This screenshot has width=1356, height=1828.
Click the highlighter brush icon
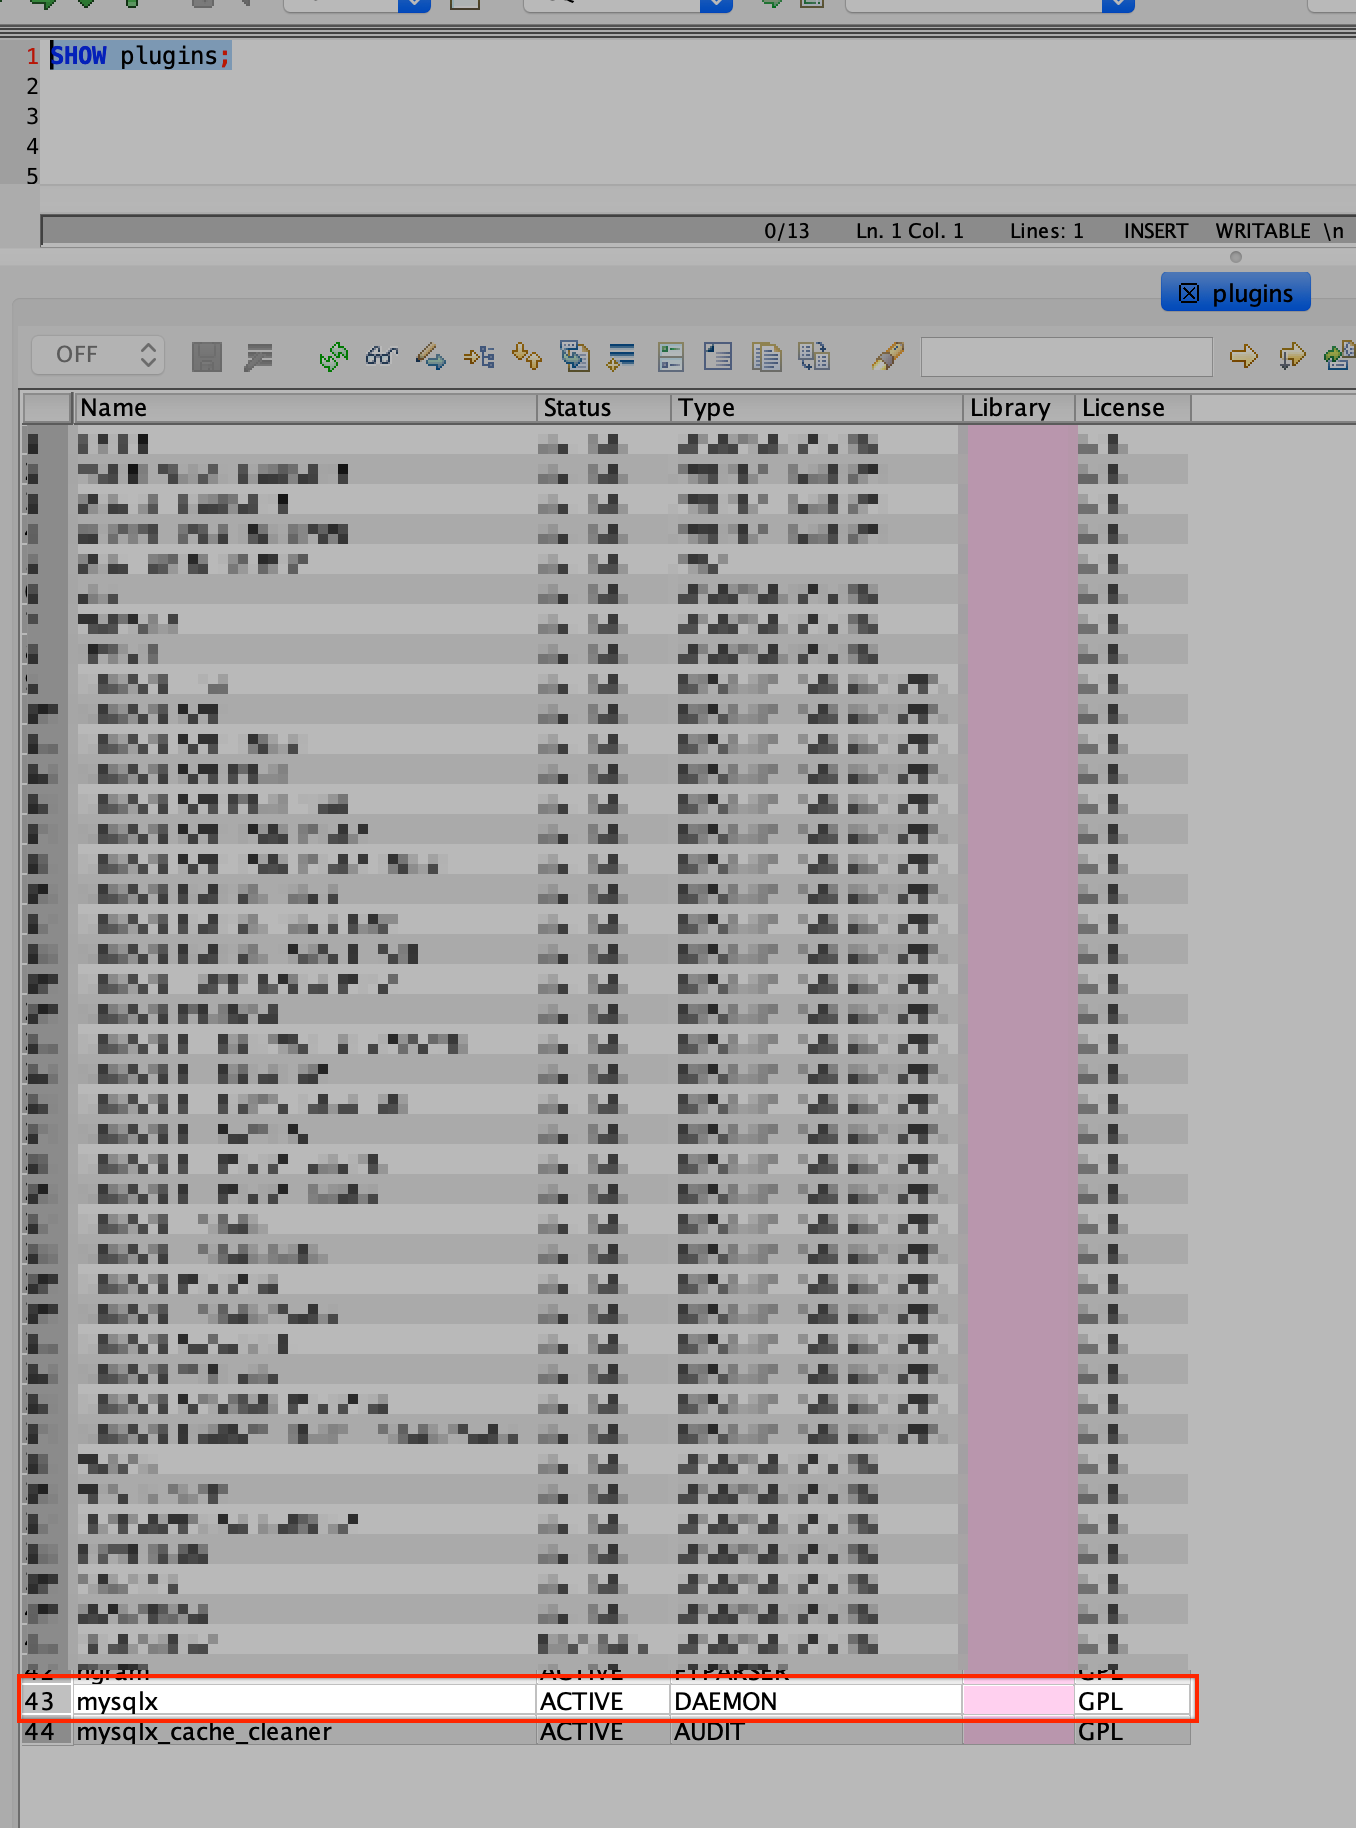point(887,356)
